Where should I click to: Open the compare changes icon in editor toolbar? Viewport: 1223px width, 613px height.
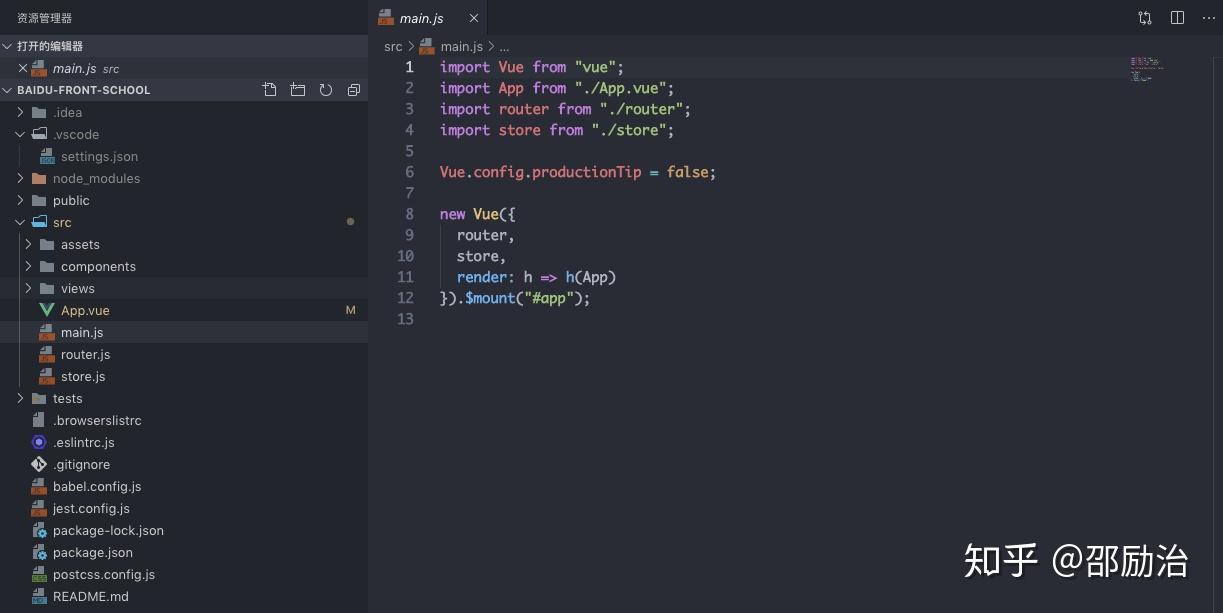click(x=1145, y=18)
